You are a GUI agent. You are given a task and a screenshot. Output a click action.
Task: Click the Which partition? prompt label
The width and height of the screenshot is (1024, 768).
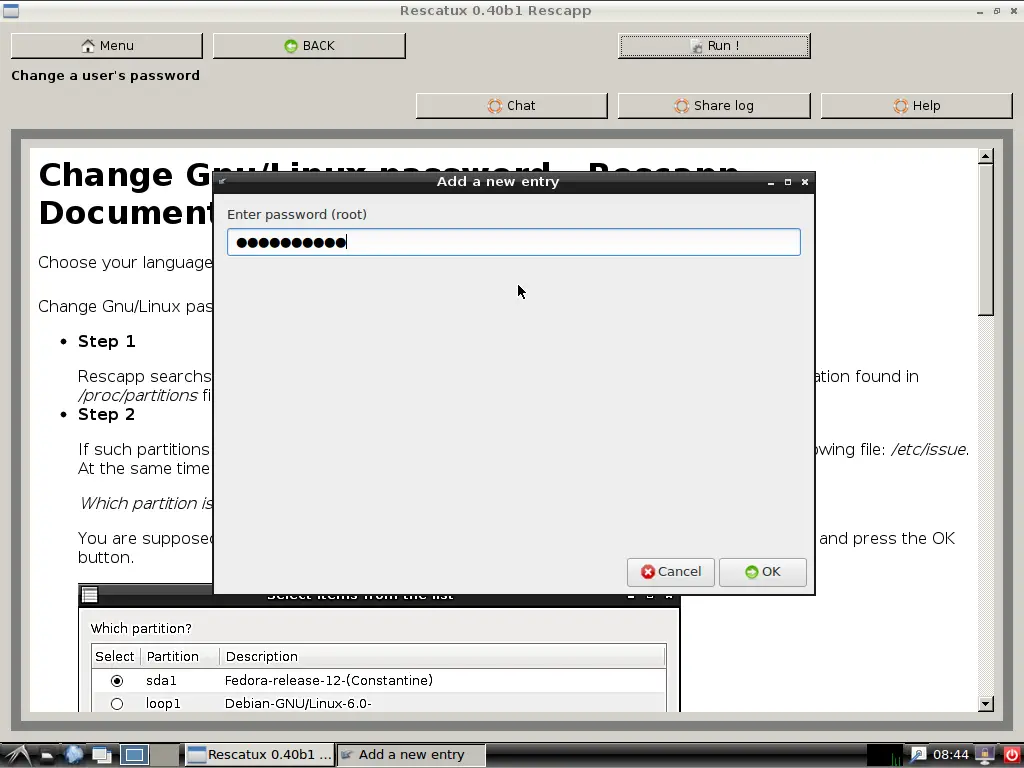pyautogui.click(x=141, y=628)
